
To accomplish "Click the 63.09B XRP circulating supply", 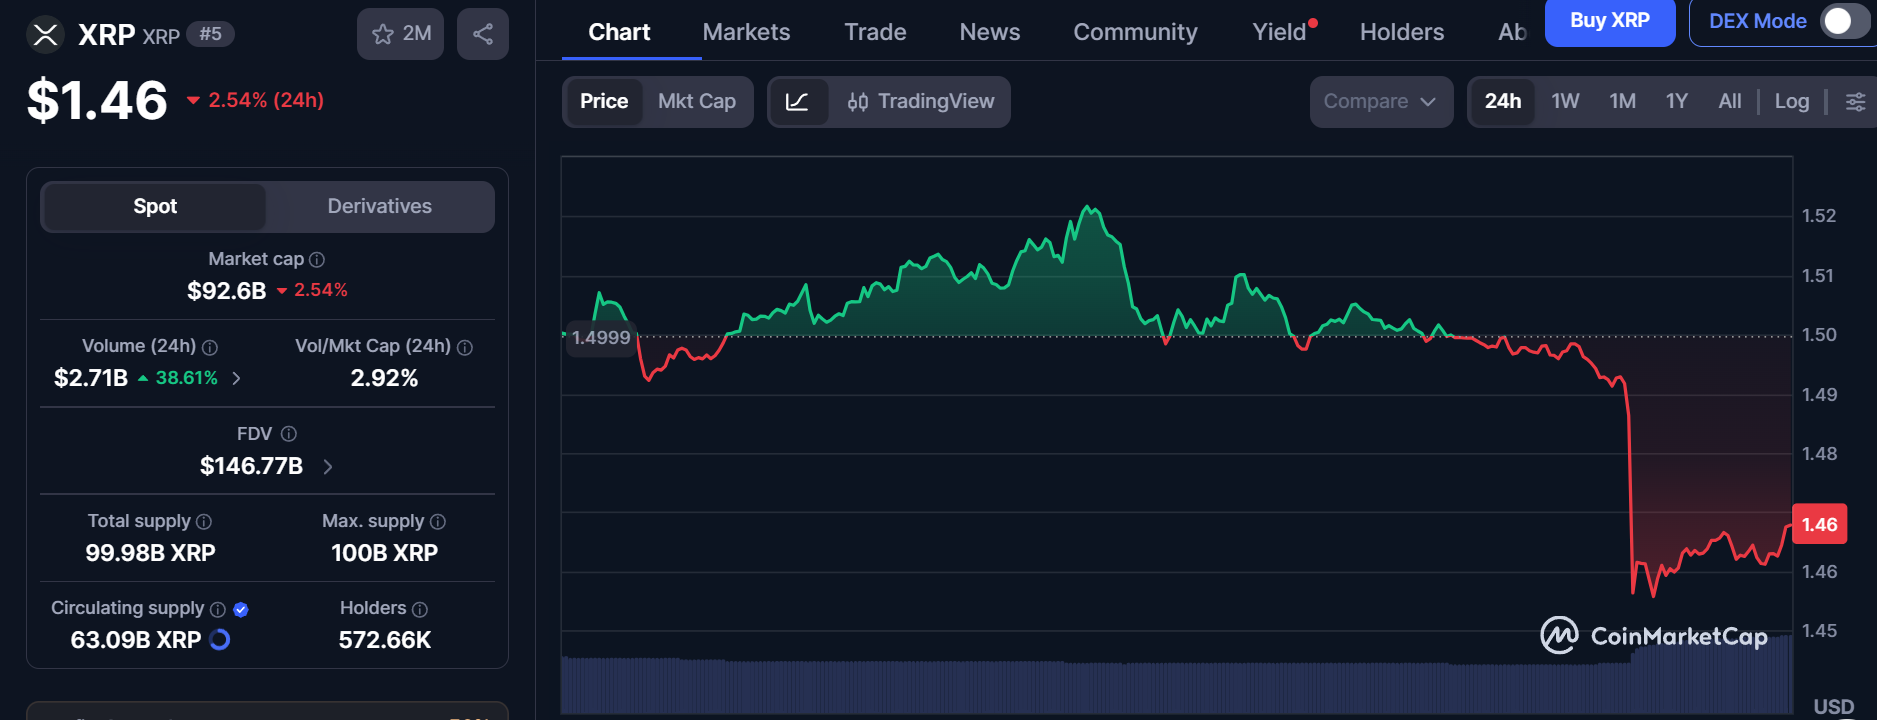I will click(136, 640).
